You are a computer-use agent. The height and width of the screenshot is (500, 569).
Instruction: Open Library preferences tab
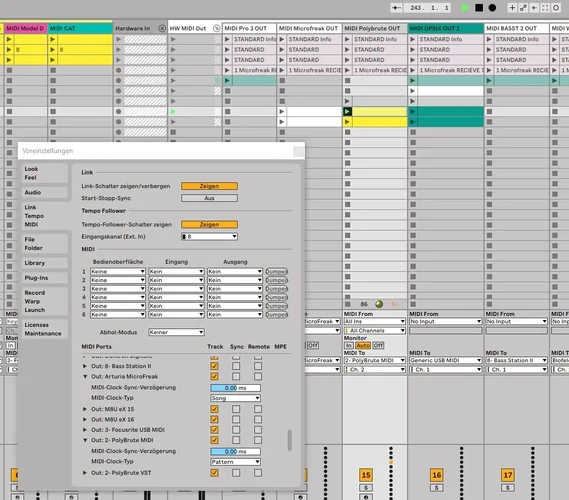pyautogui.click(x=44, y=263)
